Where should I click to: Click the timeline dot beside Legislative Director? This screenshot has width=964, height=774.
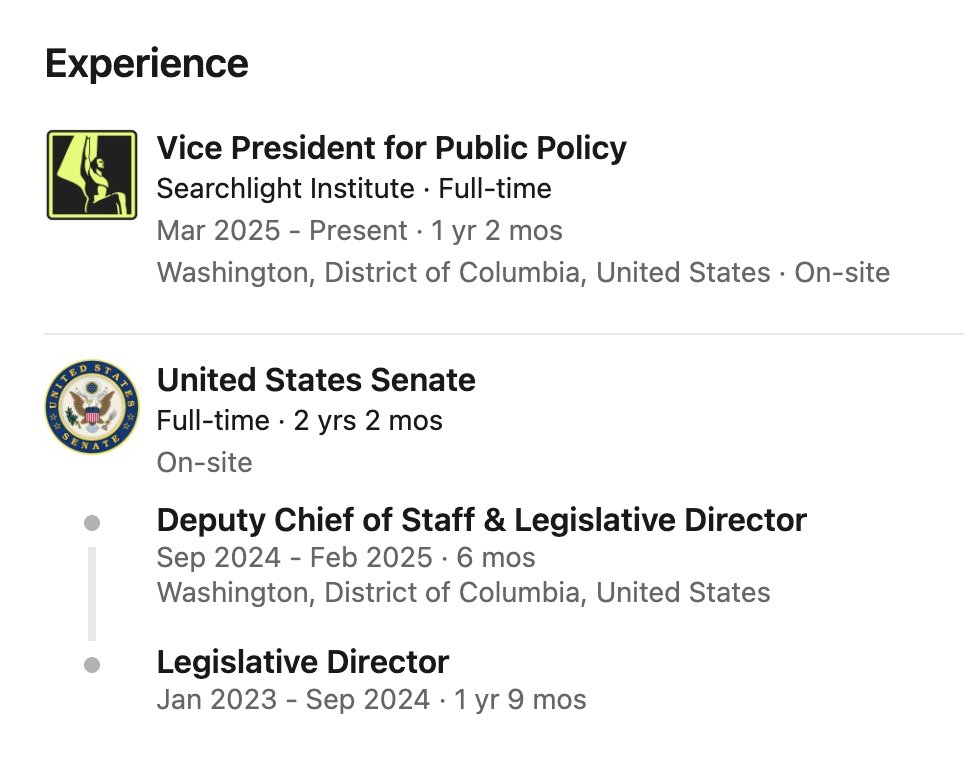tap(92, 665)
